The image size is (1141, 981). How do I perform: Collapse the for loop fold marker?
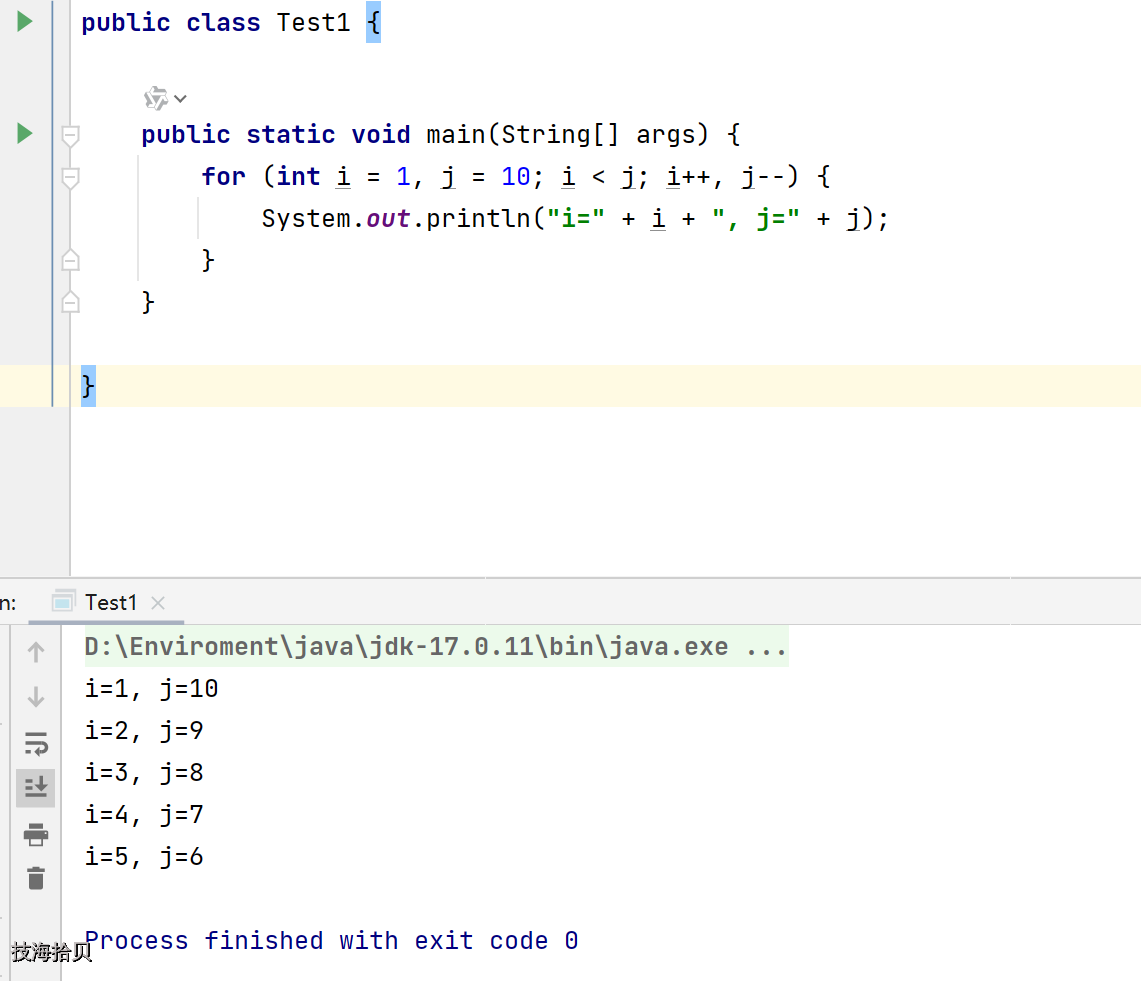[71, 178]
